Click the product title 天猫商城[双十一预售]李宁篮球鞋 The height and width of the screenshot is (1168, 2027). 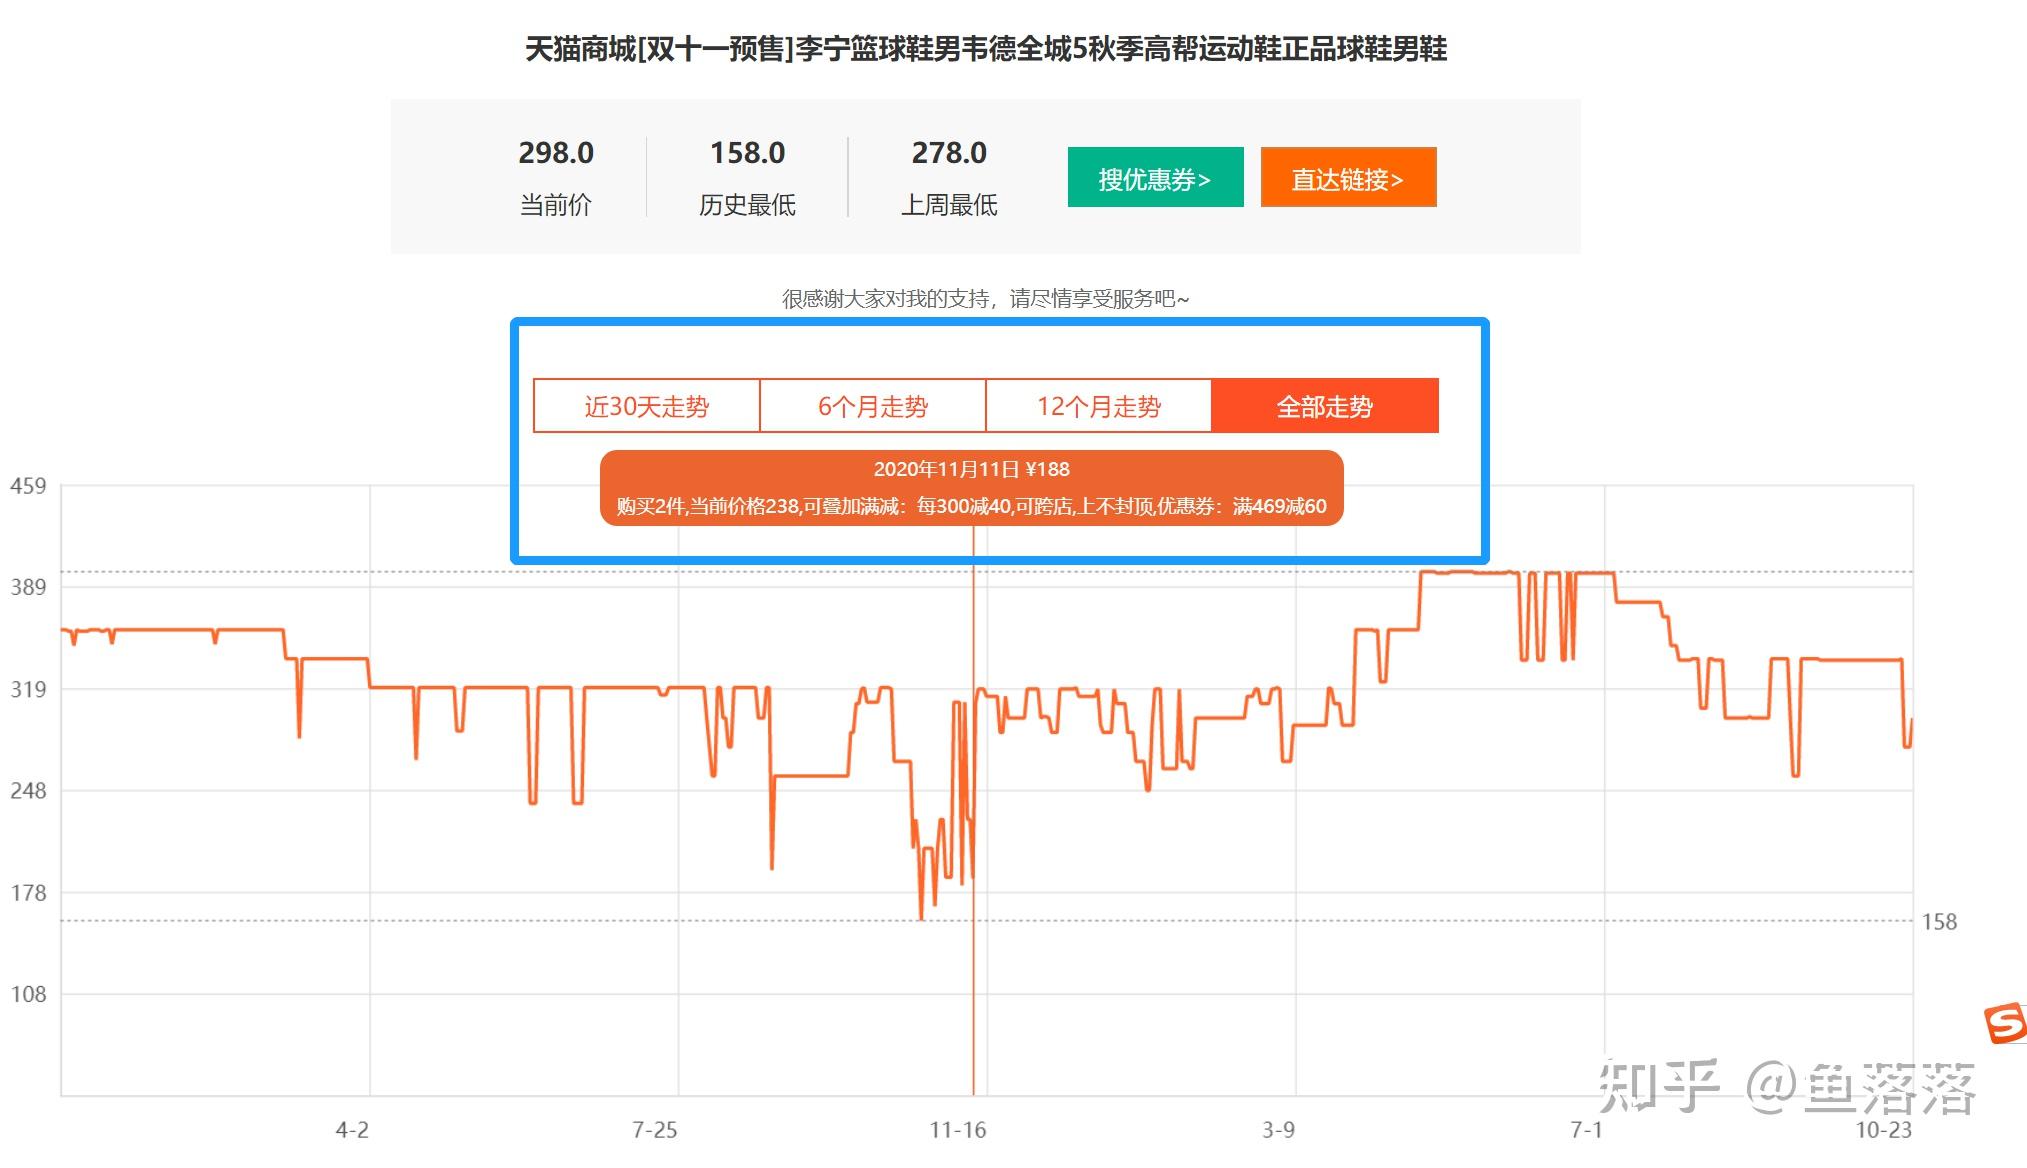click(x=986, y=49)
